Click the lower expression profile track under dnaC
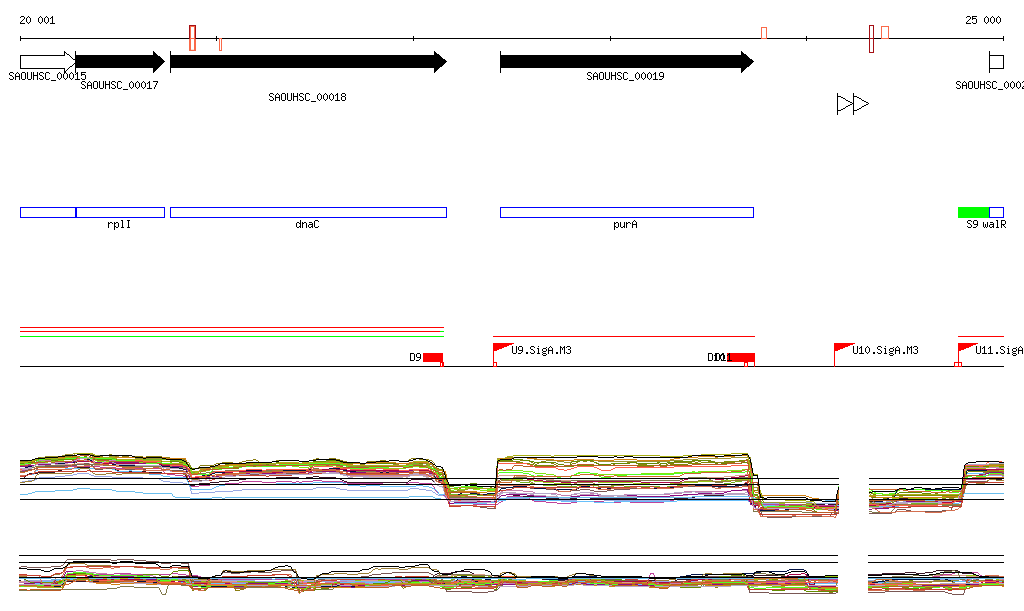The width and height of the screenshot is (1024, 611). click(x=308, y=578)
